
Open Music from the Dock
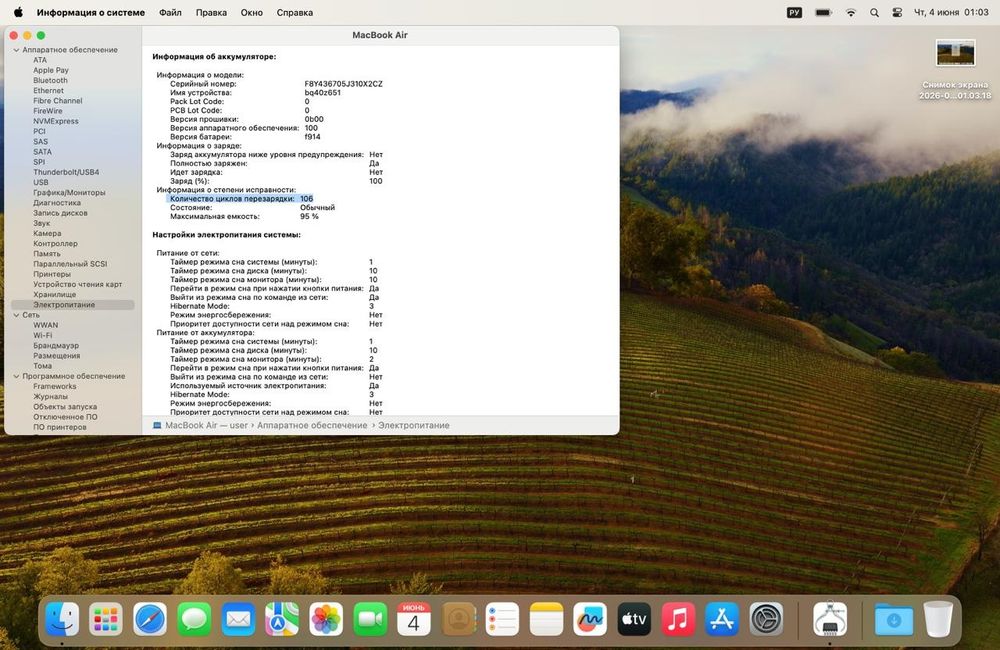point(678,619)
